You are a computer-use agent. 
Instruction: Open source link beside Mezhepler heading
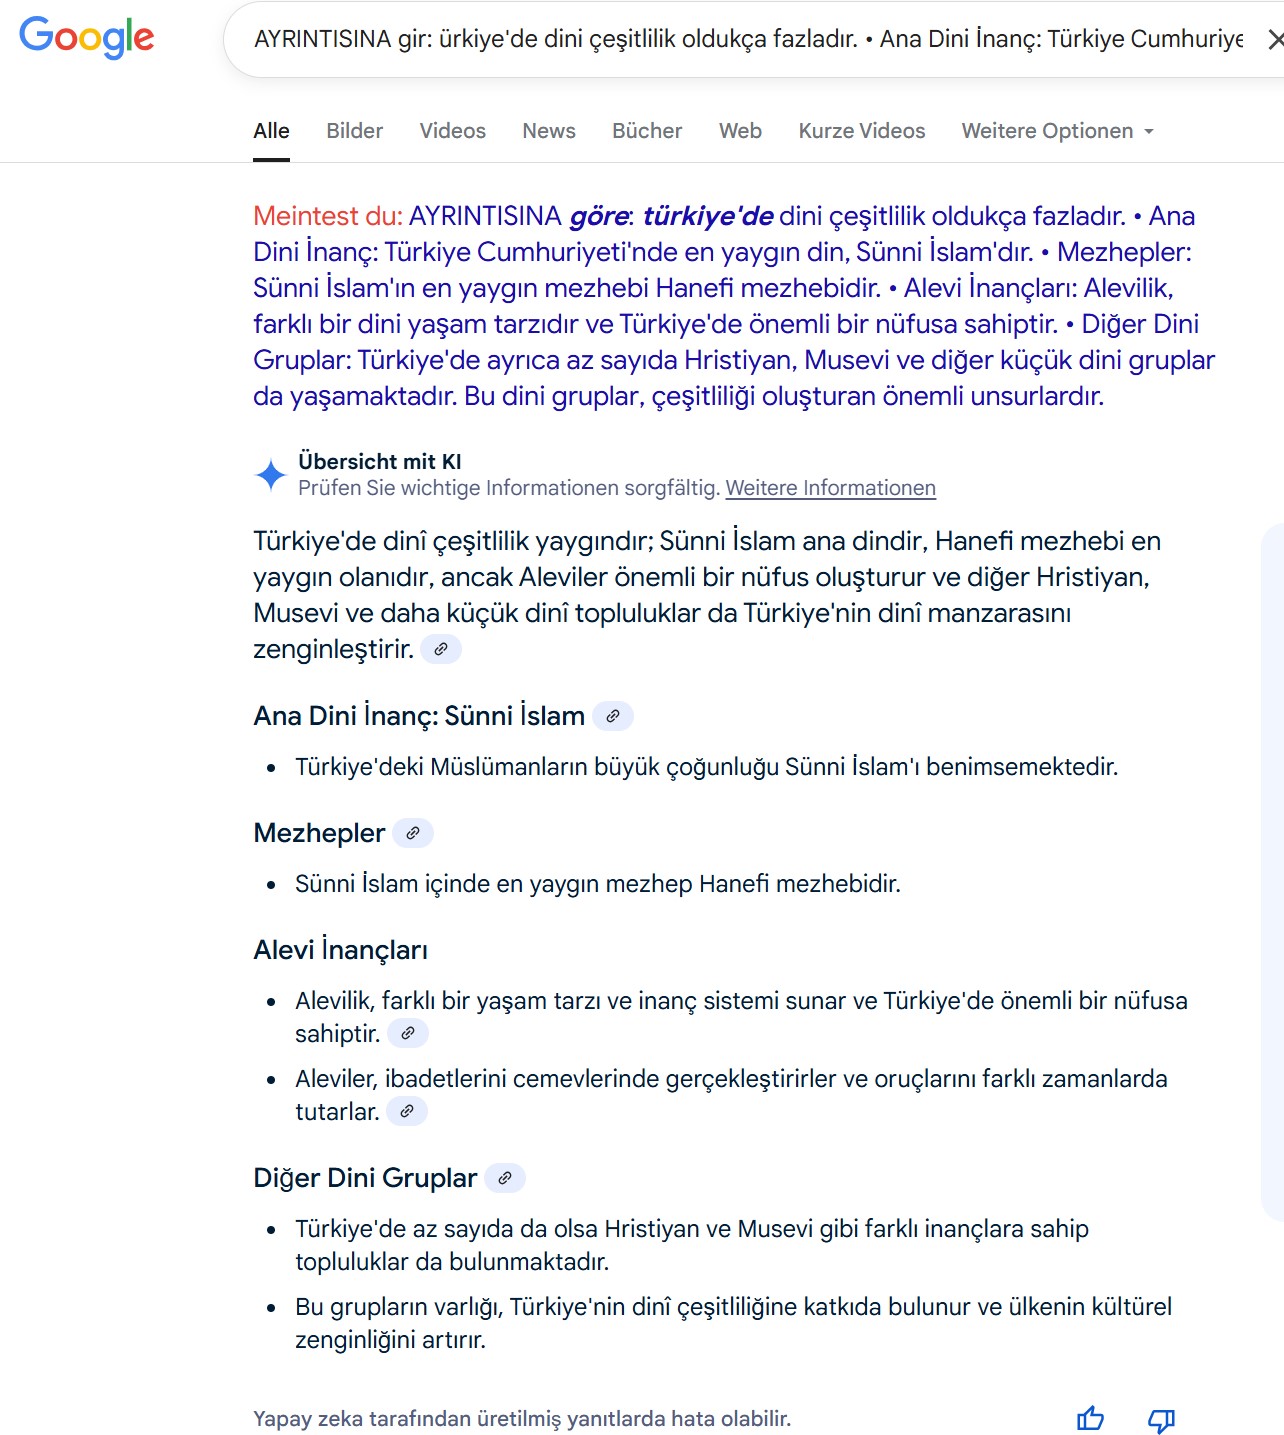(x=413, y=833)
